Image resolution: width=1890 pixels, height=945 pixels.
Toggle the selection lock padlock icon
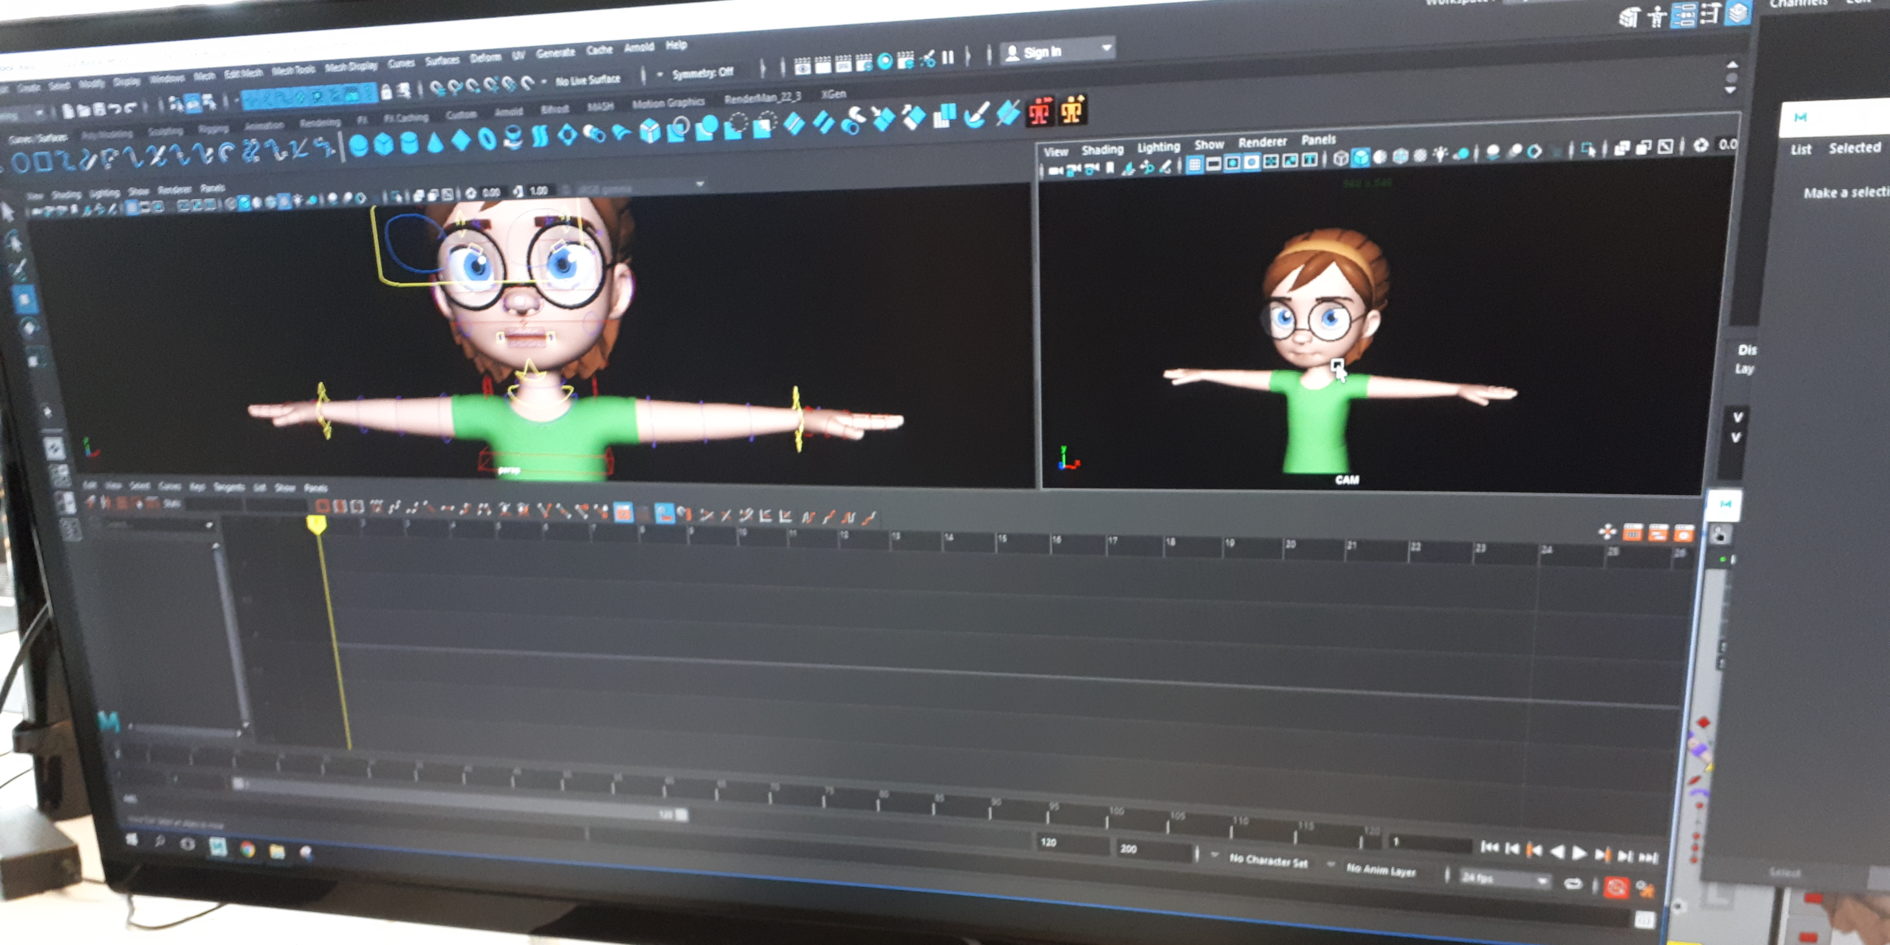(x=385, y=91)
